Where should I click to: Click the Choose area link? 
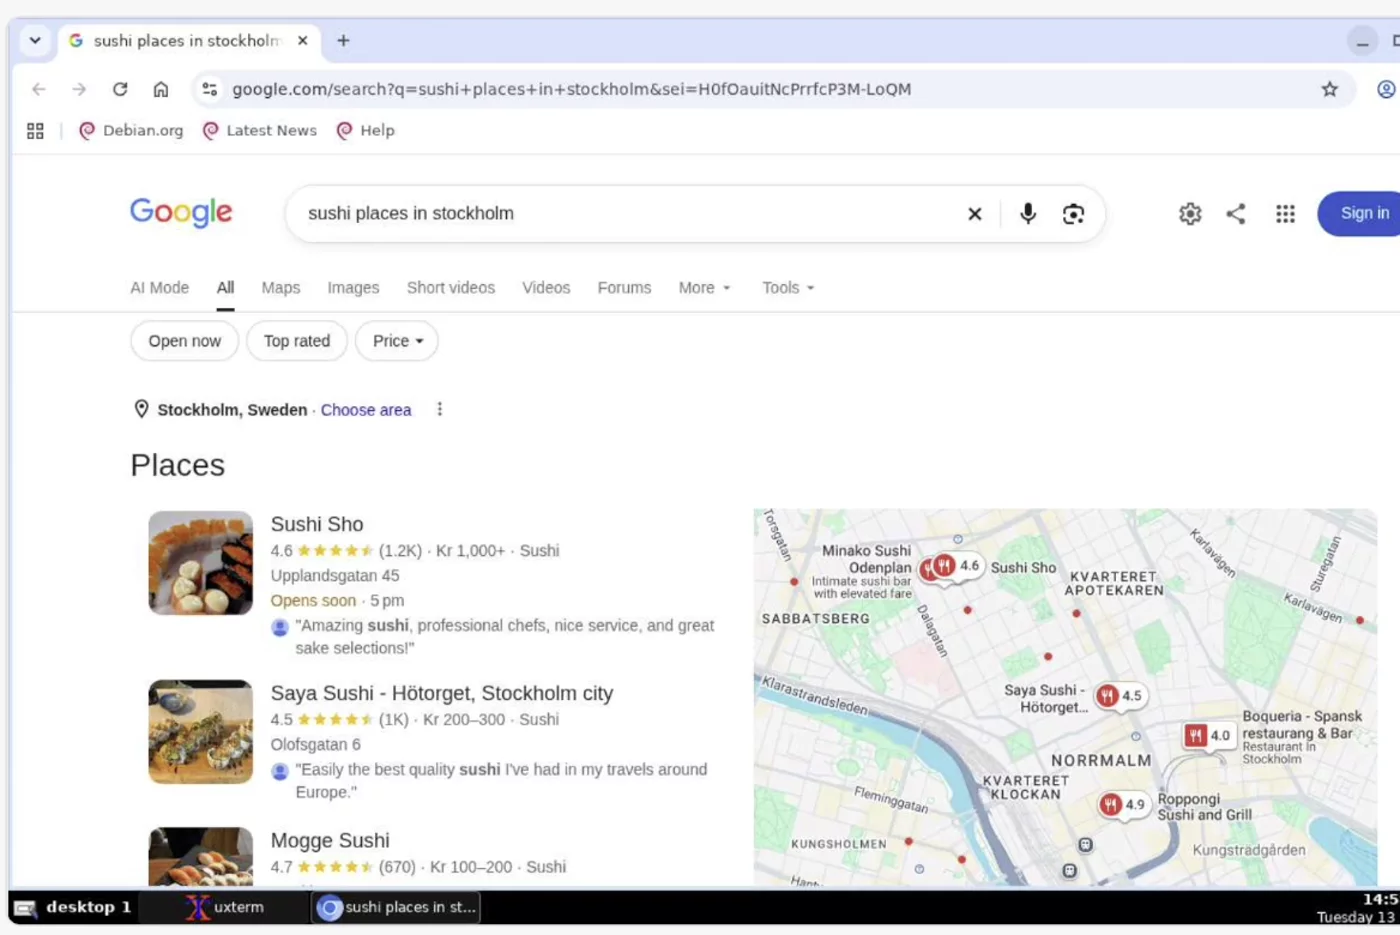click(366, 410)
